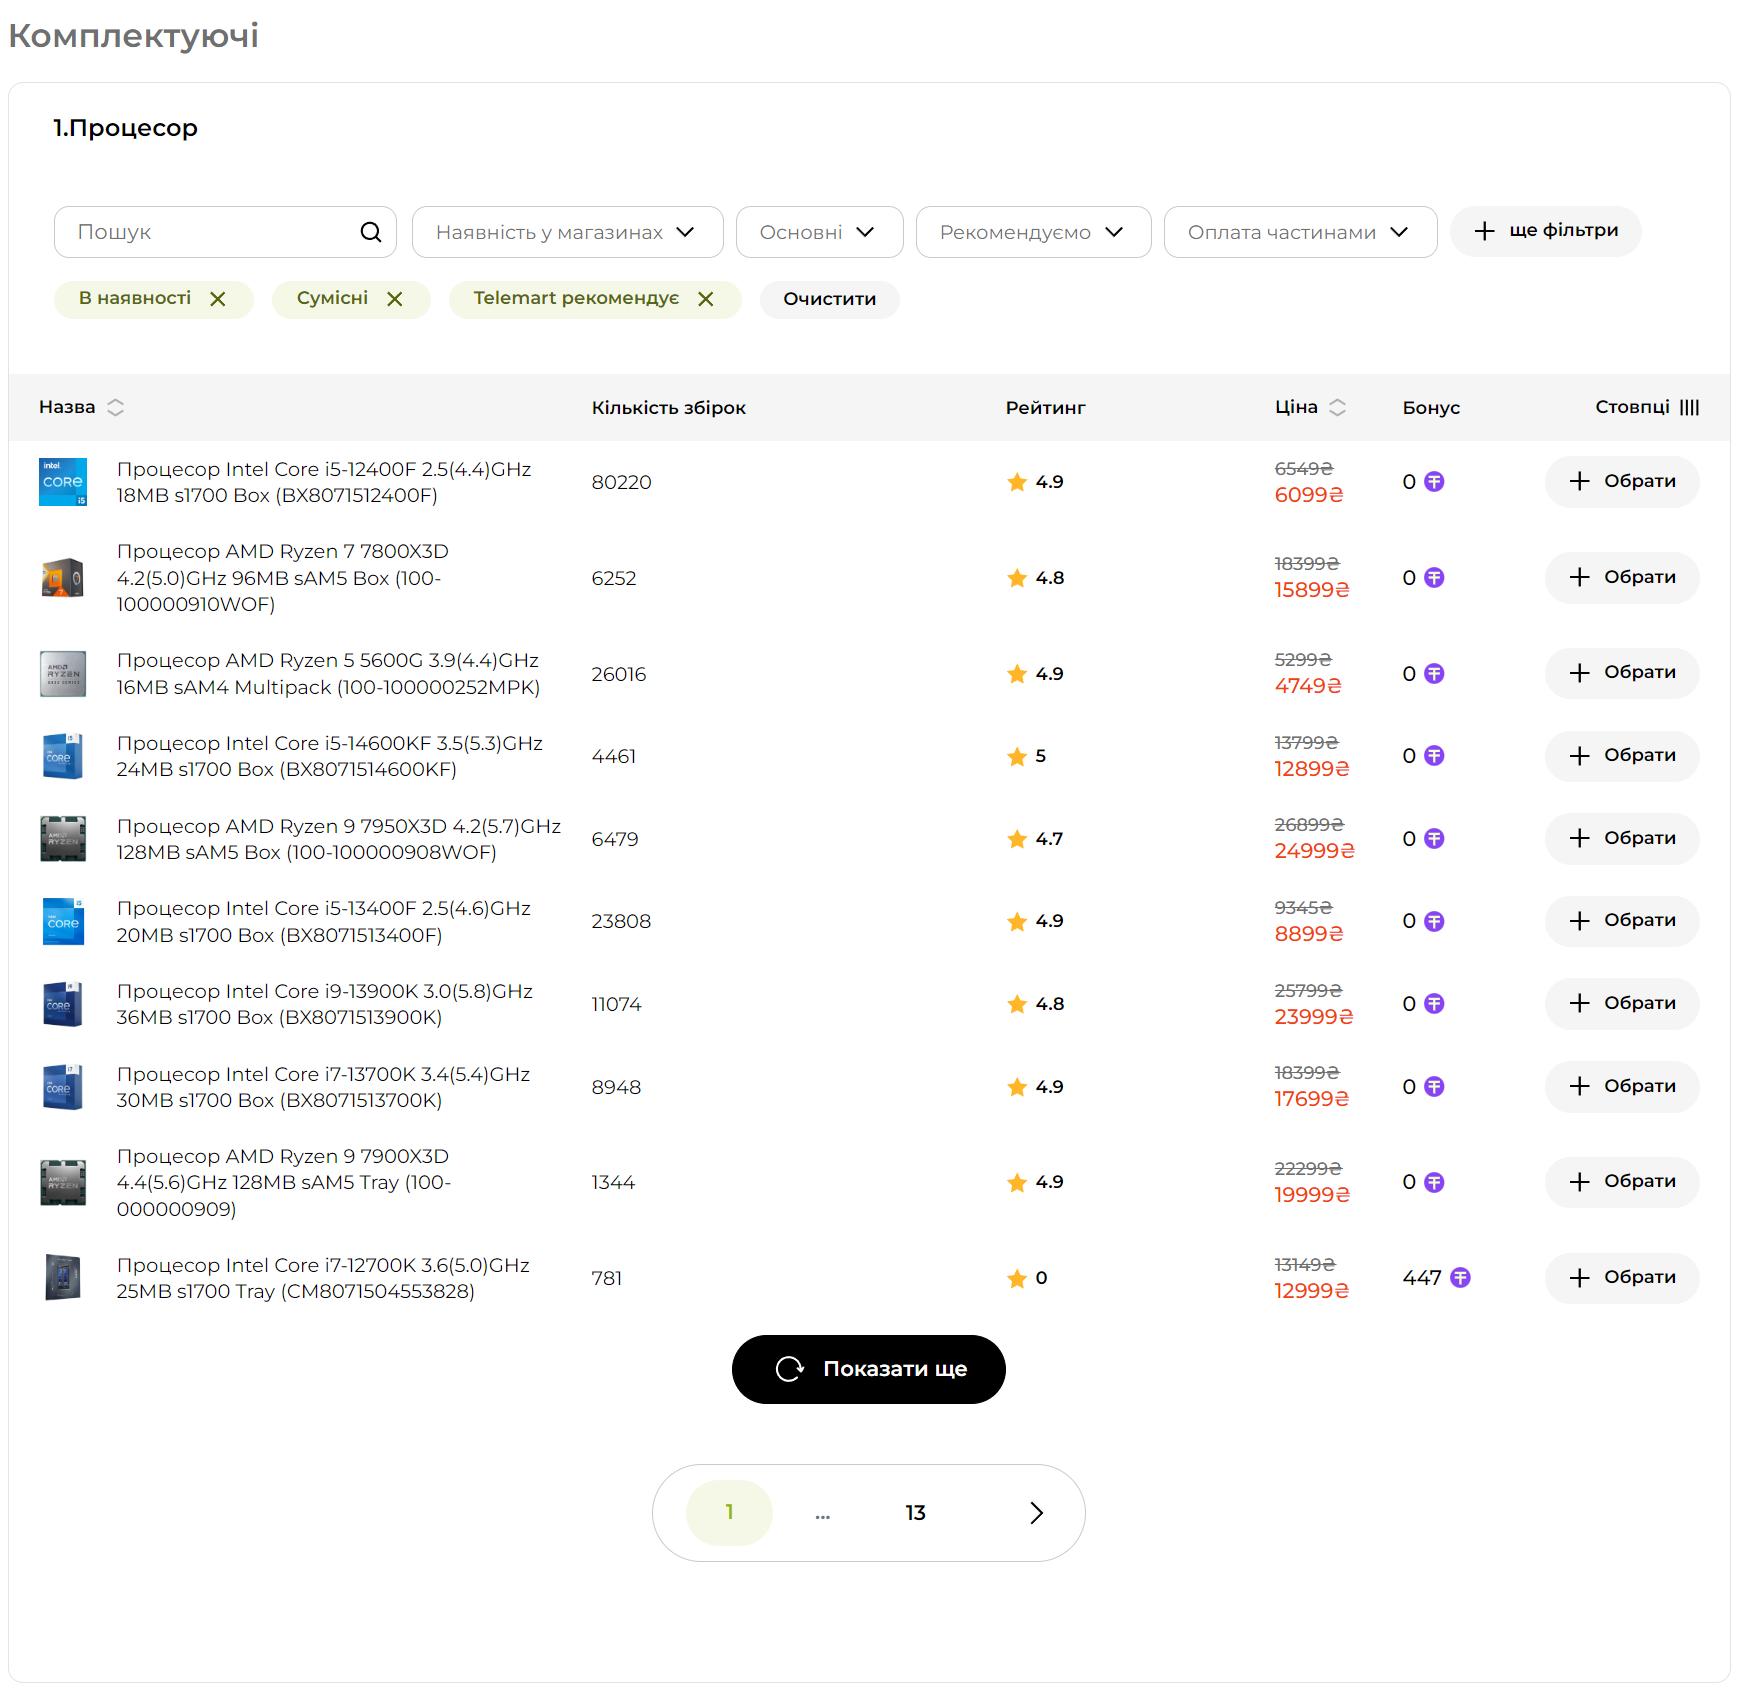
Task: Click the rating star for i5-14600KF
Action: point(1017,757)
